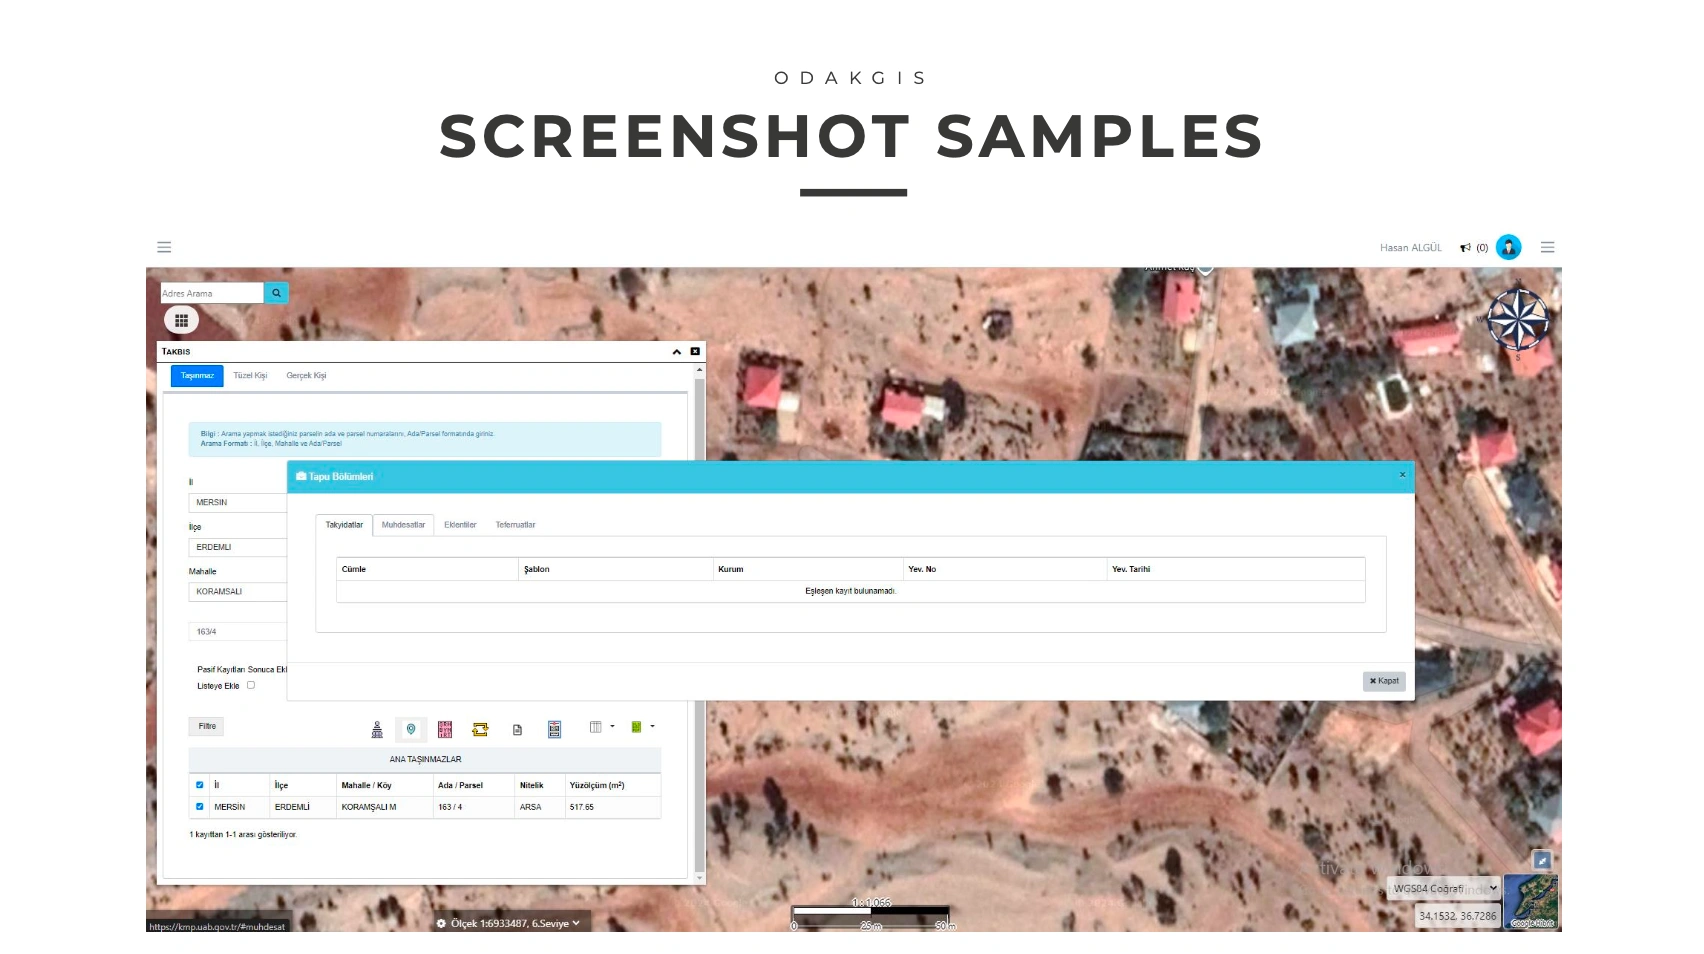Click the Google Hibrit basemap thumbnail
The image size is (1704, 954).
click(x=1531, y=902)
